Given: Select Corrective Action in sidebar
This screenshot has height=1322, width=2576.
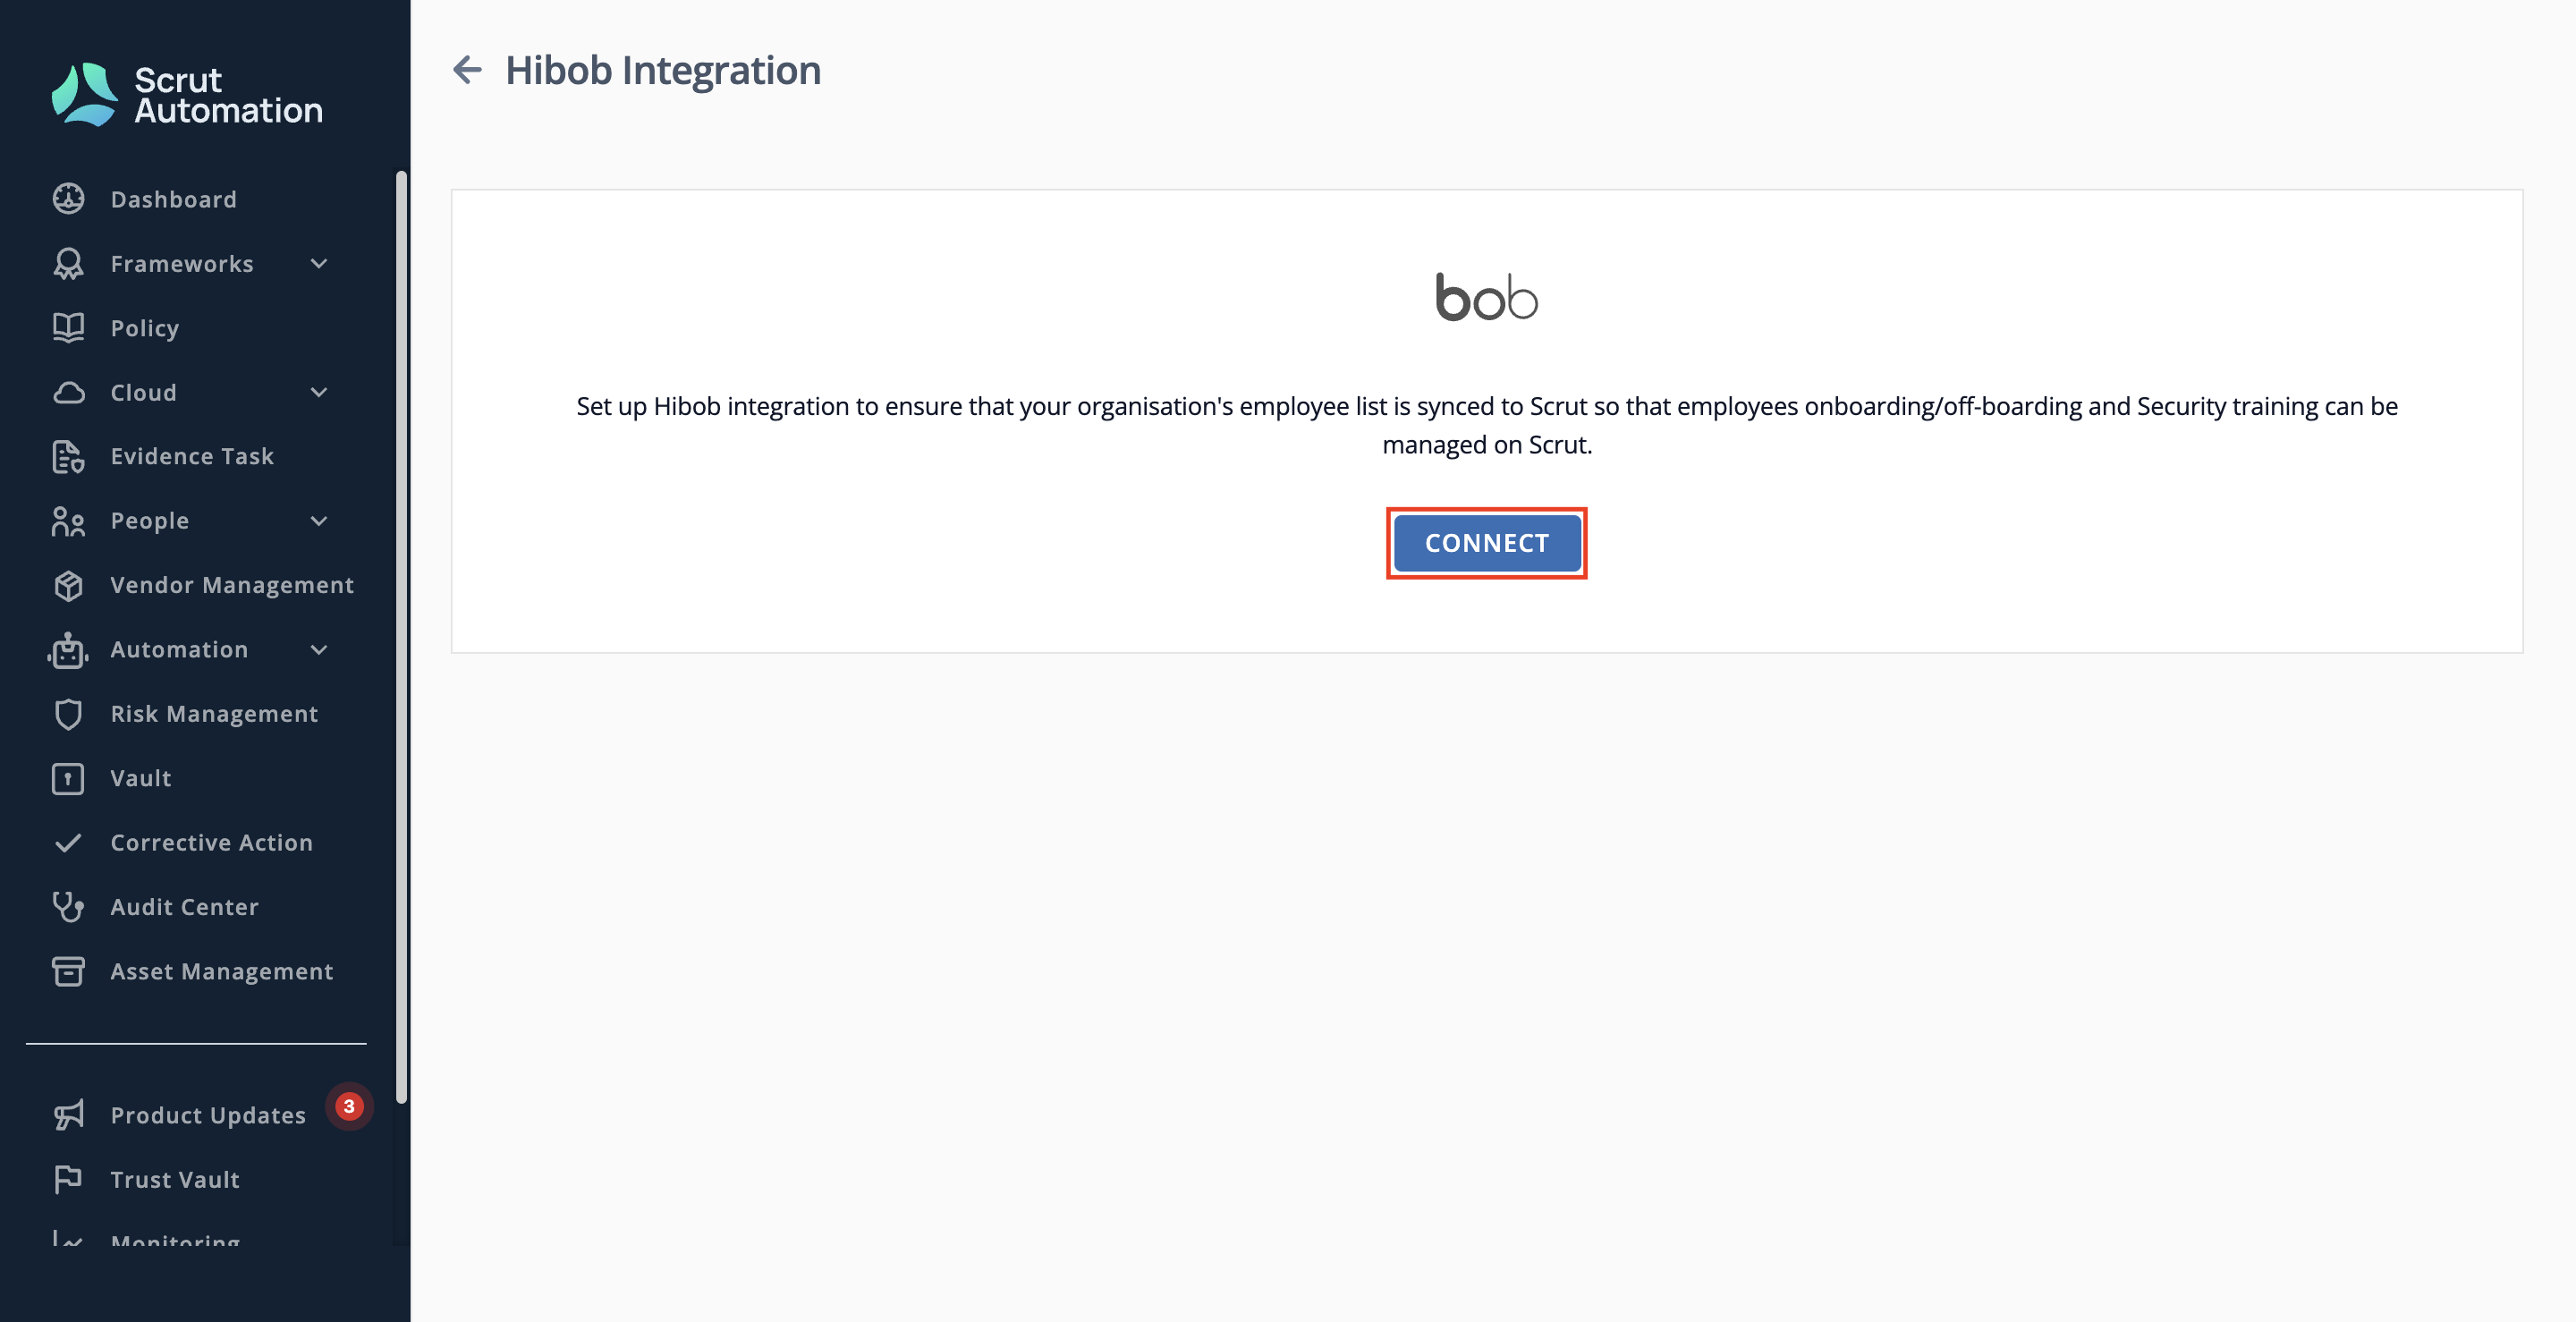Looking at the screenshot, I should [x=211, y=843].
